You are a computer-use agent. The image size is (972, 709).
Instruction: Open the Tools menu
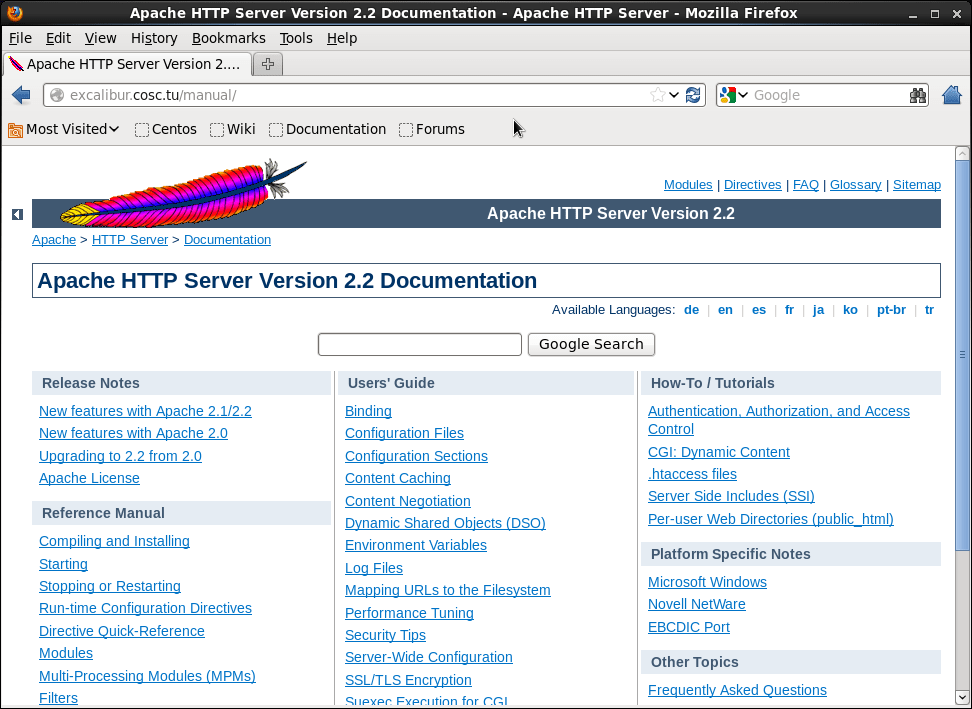[296, 38]
